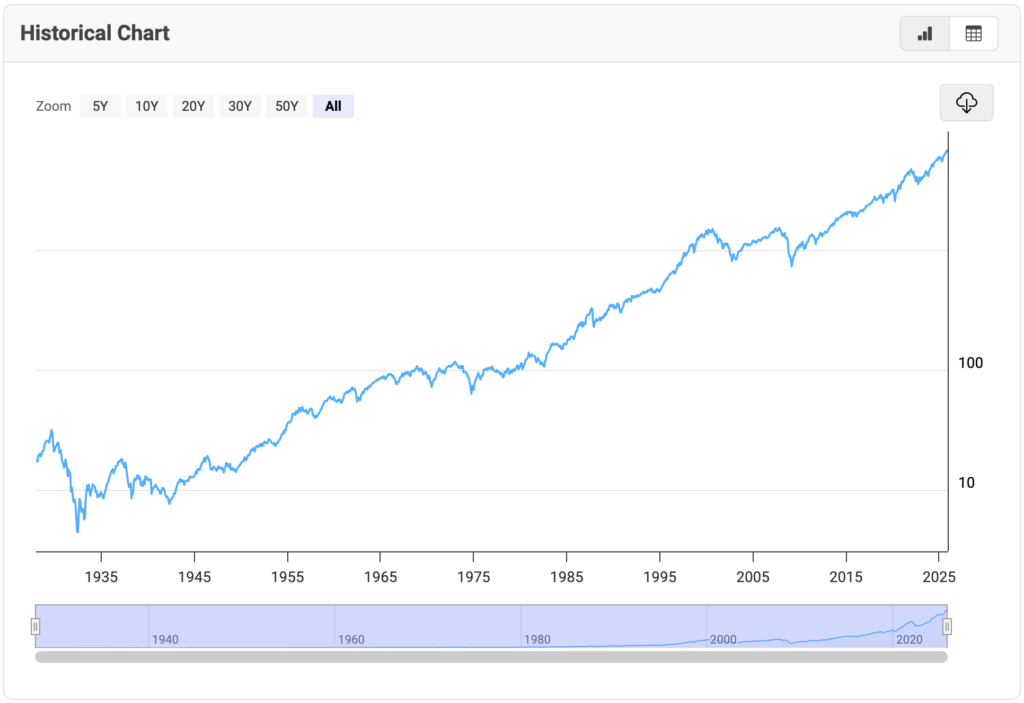
Task: Switch to bar chart view icon
Action: pyautogui.click(x=925, y=34)
